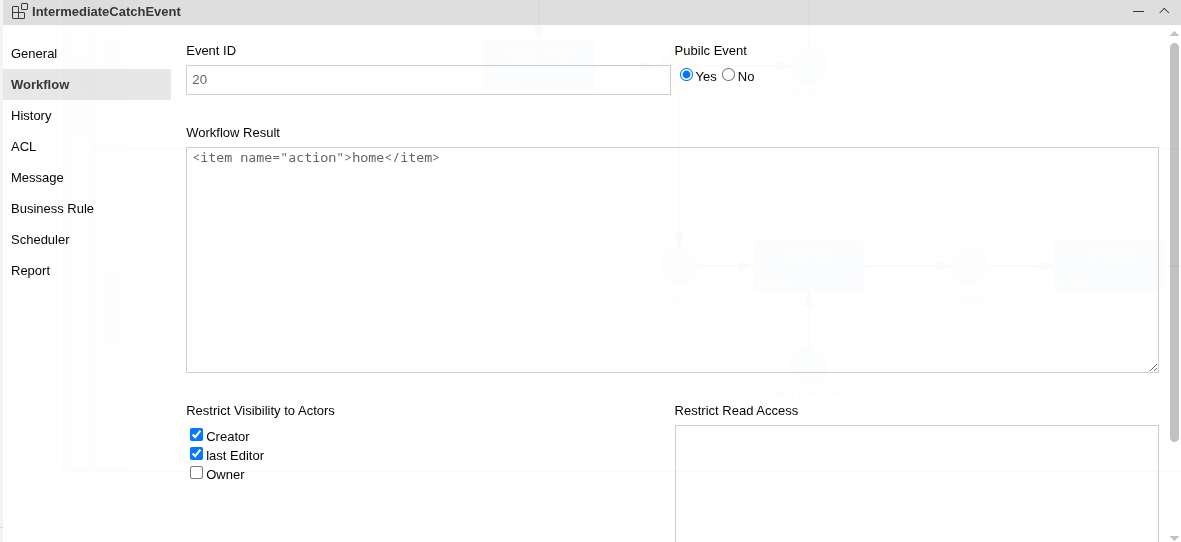The width and height of the screenshot is (1181, 542).
Task: Go to the Message section
Action: tap(37, 178)
